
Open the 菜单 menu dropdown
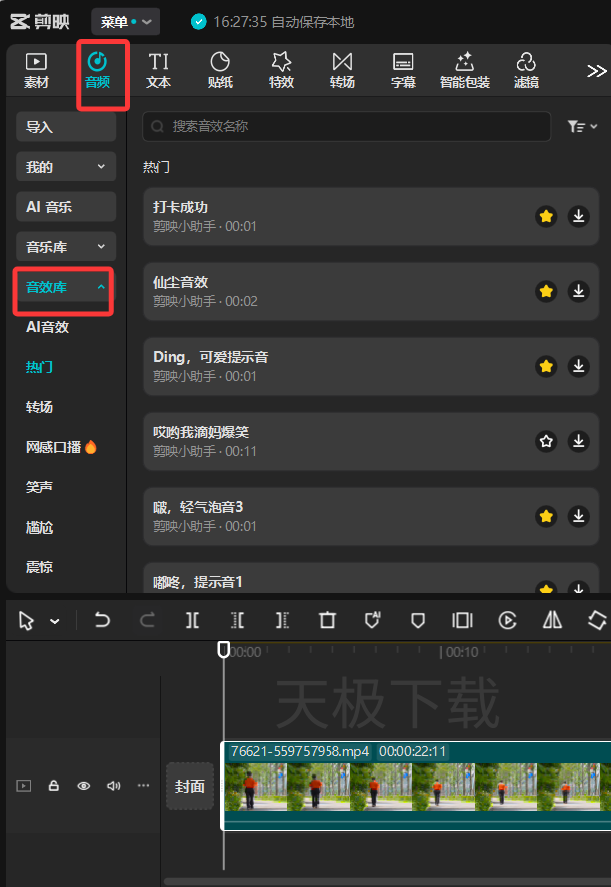coord(126,22)
